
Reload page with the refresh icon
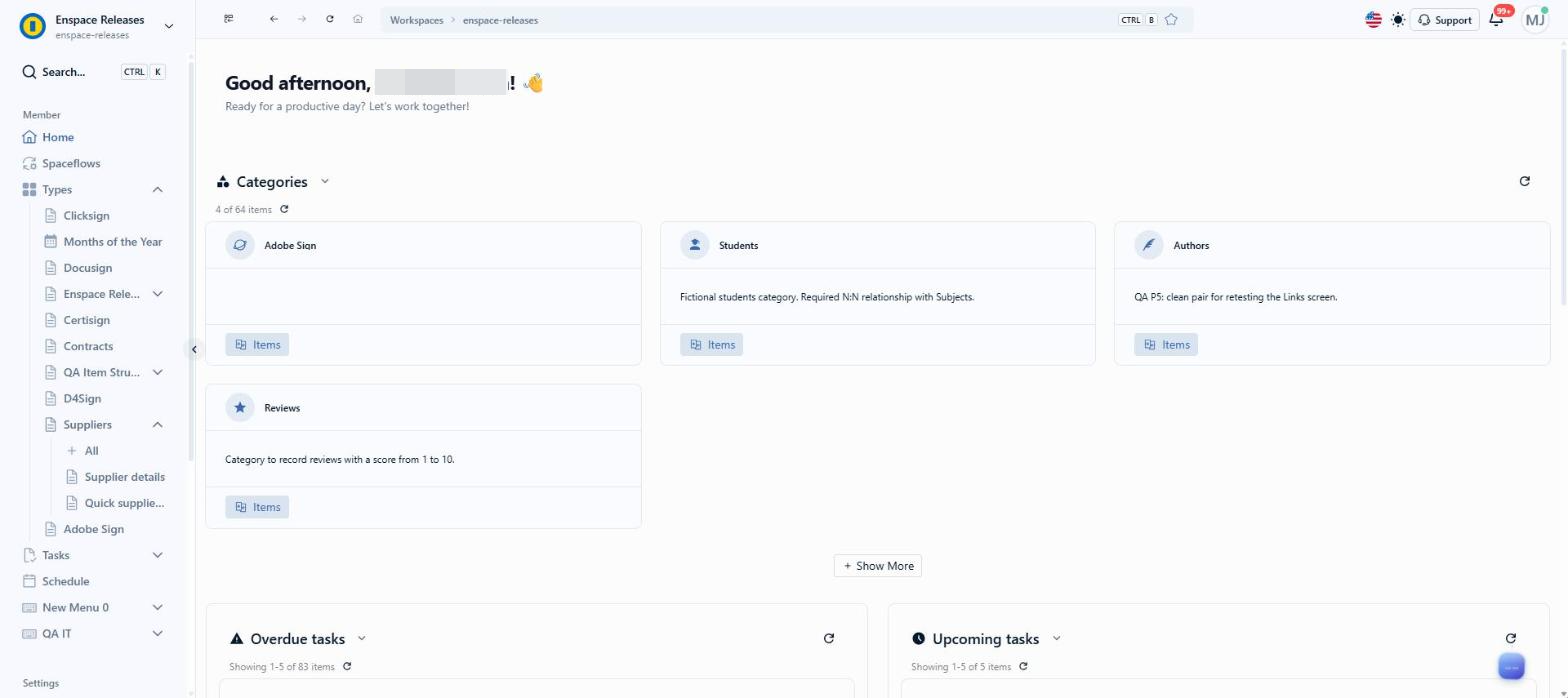pyautogui.click(x=329, y=19)
